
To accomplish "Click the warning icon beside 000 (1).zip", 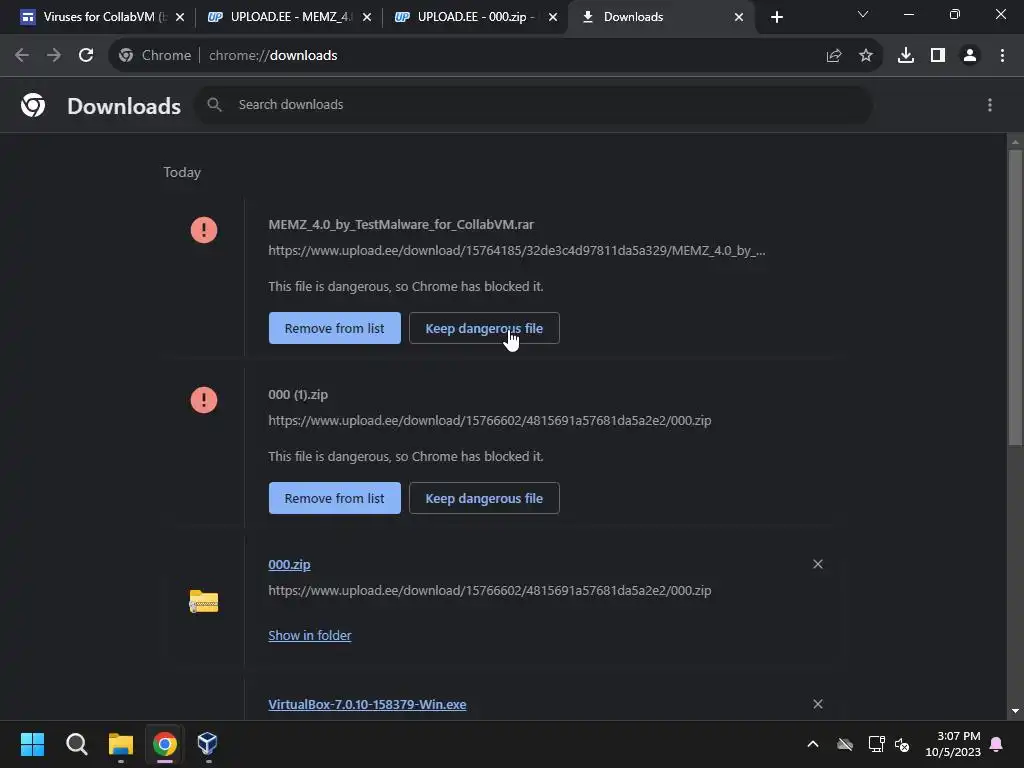I will tap(204, 400).
